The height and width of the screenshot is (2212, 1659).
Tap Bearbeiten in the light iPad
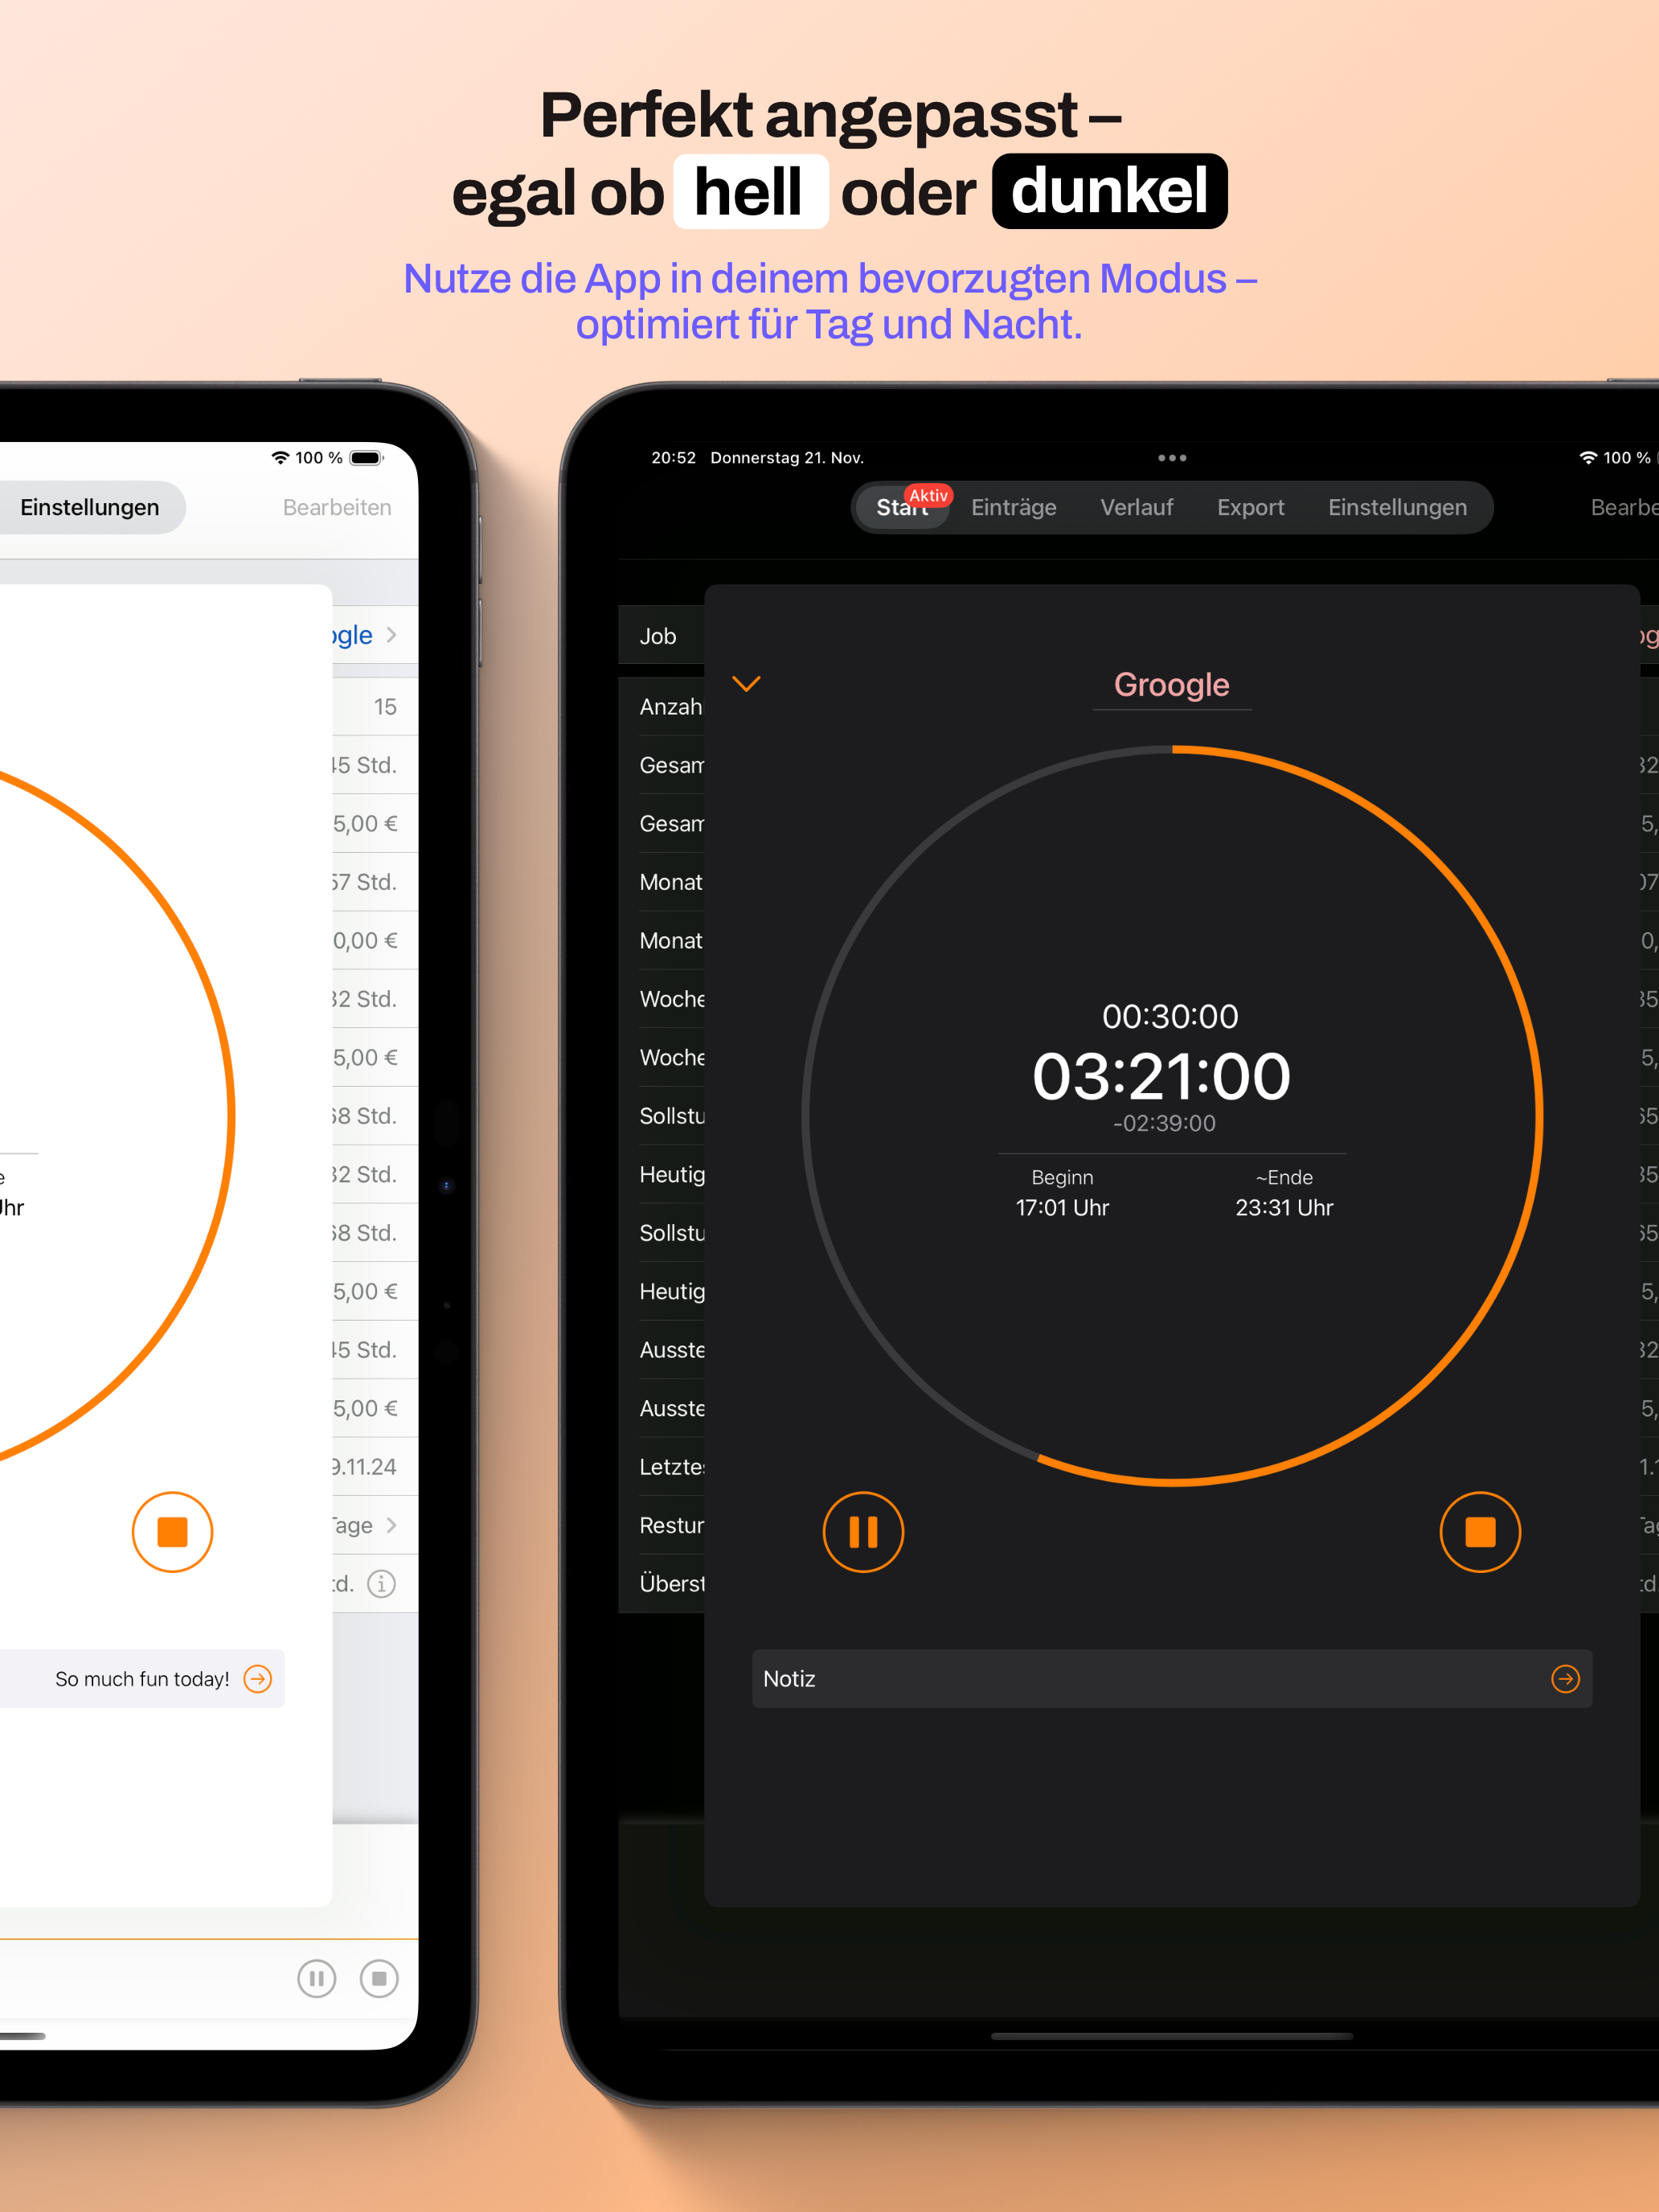(337, 507)
